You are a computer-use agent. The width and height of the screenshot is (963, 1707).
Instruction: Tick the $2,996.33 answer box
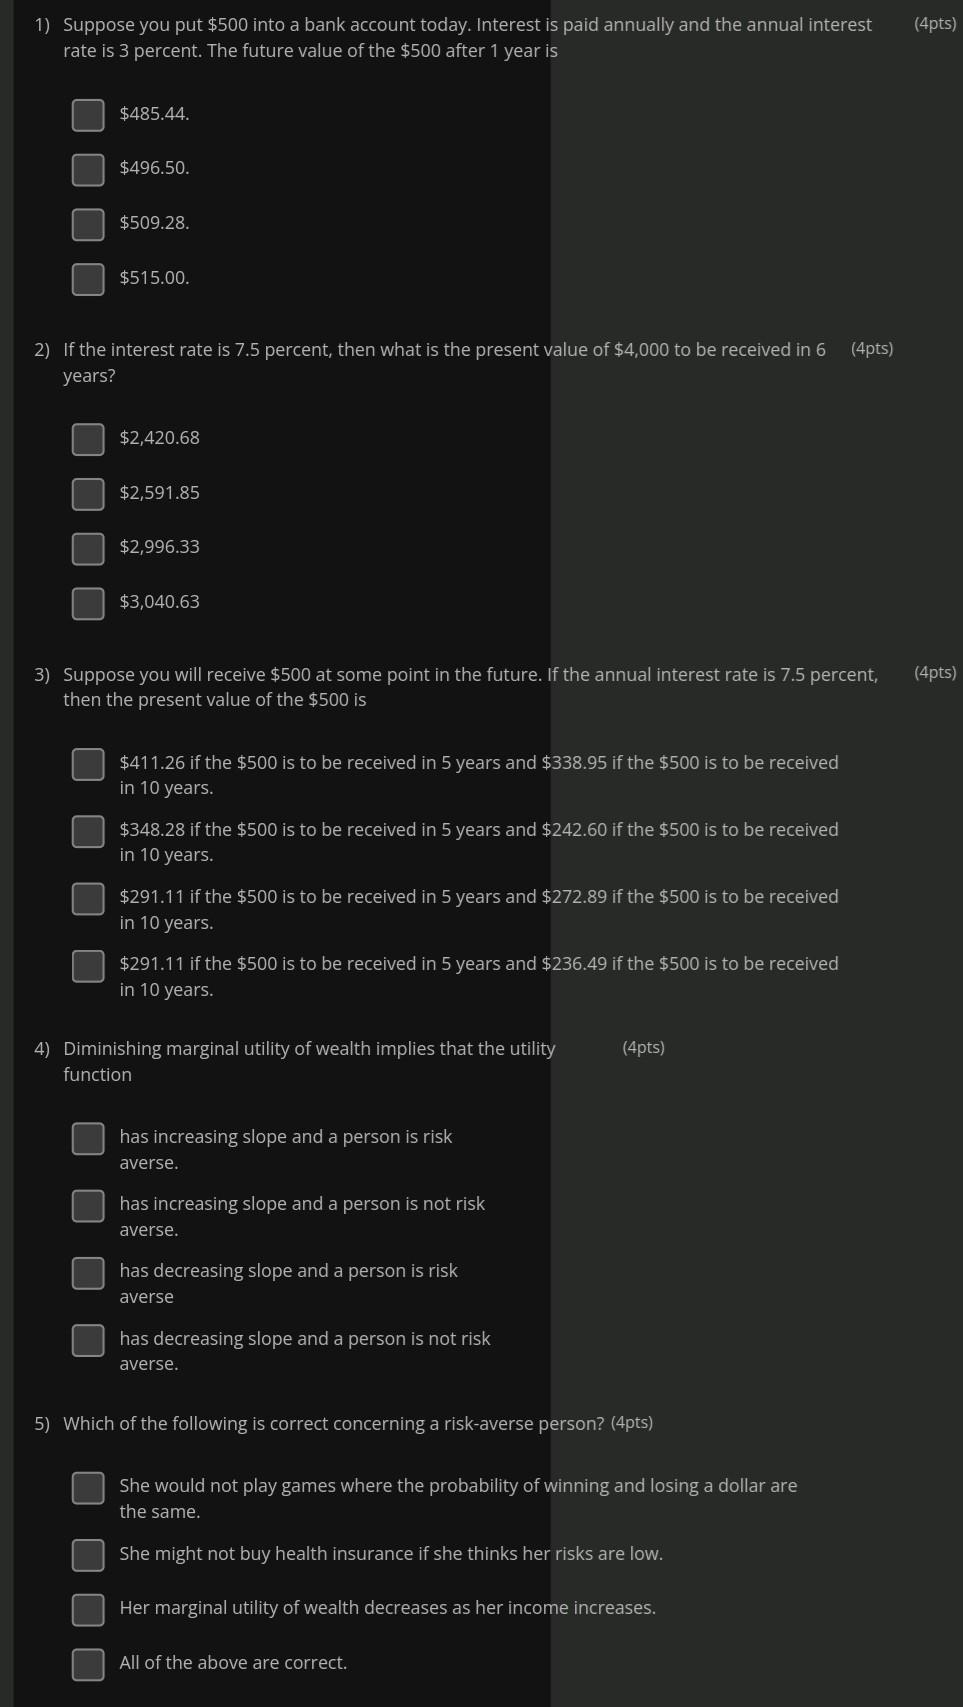(88, 548)
